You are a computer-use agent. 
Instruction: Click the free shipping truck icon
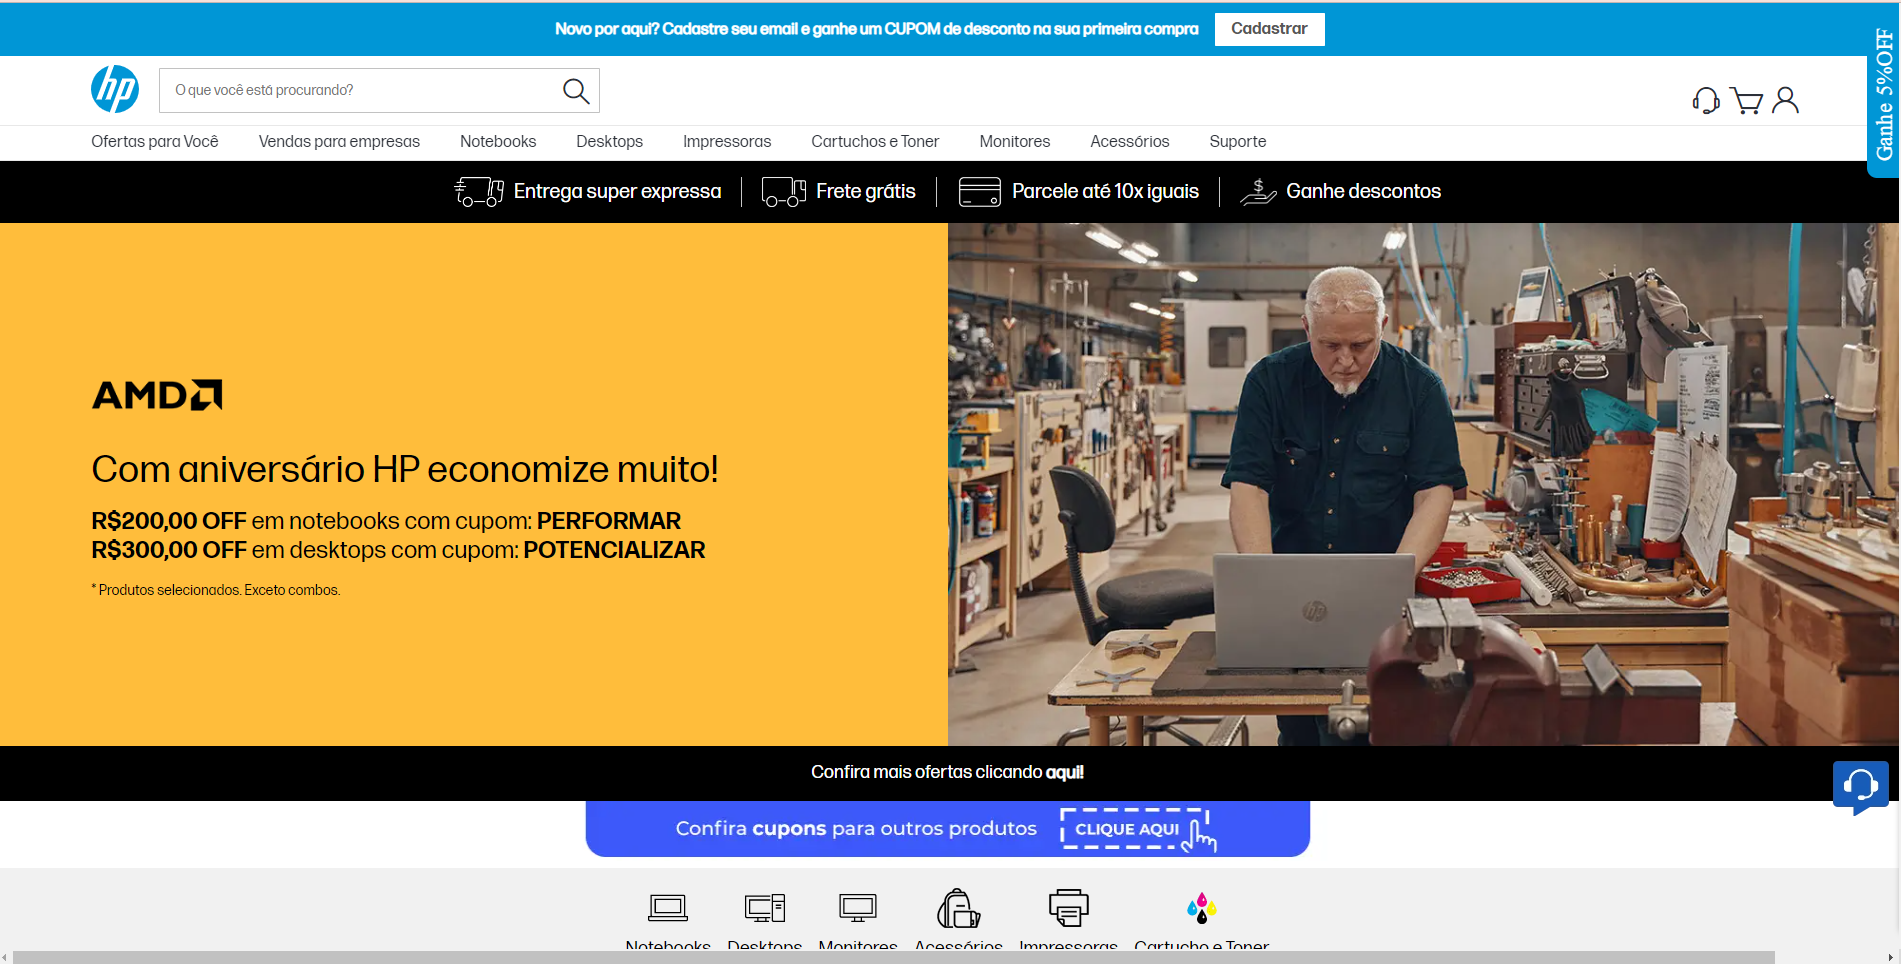click(x=784, y=191)
